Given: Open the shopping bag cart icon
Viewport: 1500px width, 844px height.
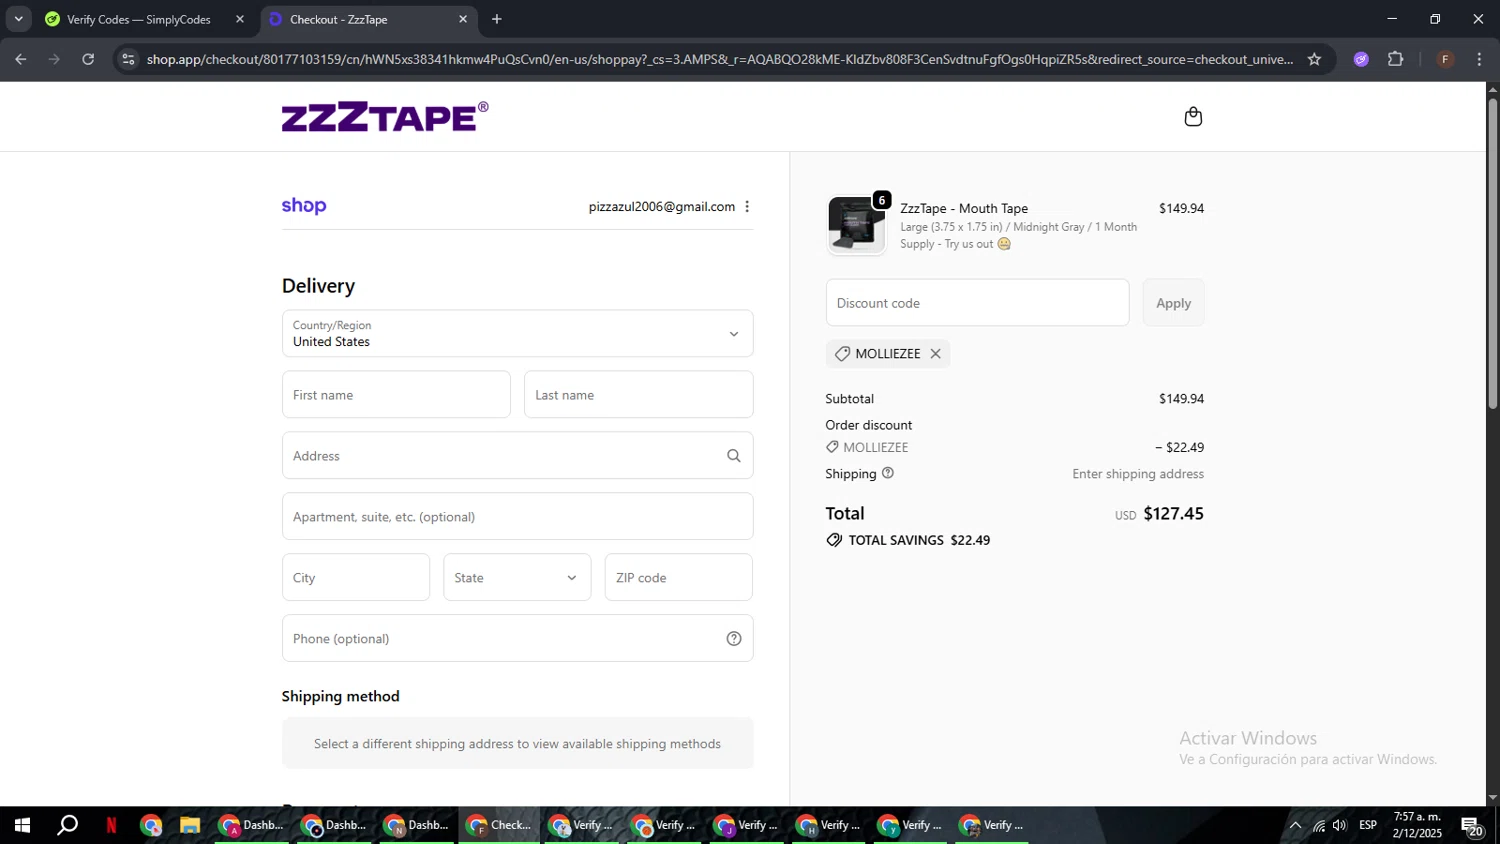Looking at the screenshot, I should 1192,117.
